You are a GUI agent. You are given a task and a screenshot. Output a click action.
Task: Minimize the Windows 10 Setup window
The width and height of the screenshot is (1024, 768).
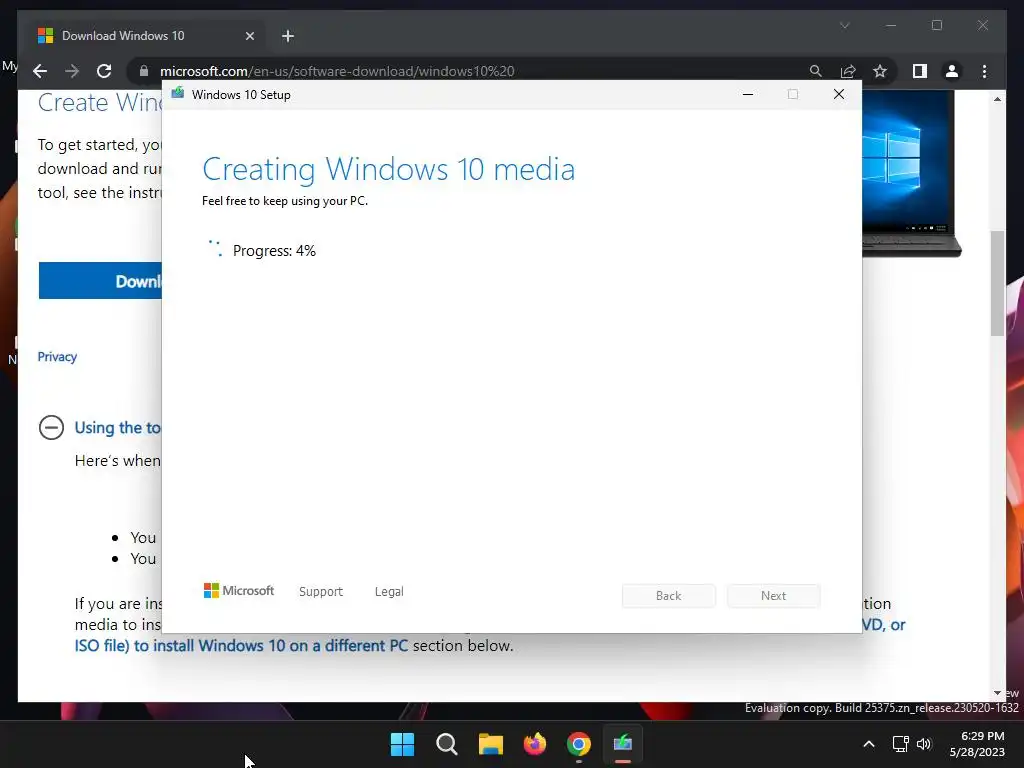tap(748, 95)
